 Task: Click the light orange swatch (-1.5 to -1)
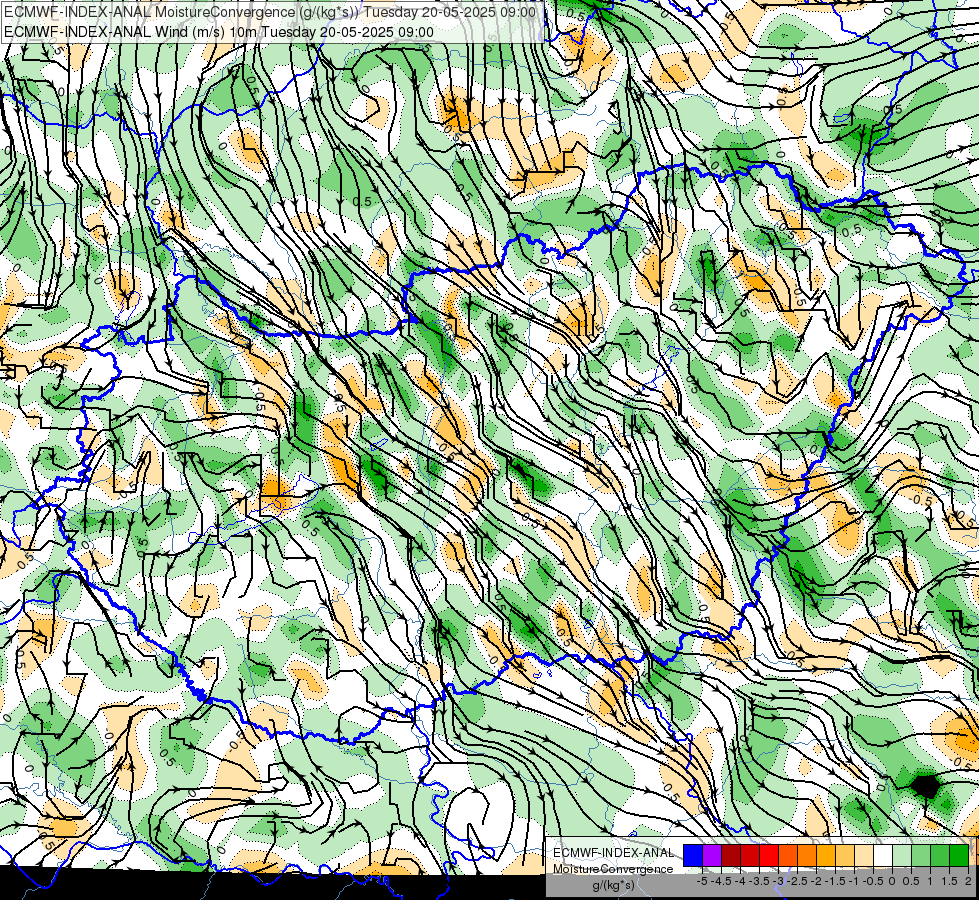click(x=845, y=856)
